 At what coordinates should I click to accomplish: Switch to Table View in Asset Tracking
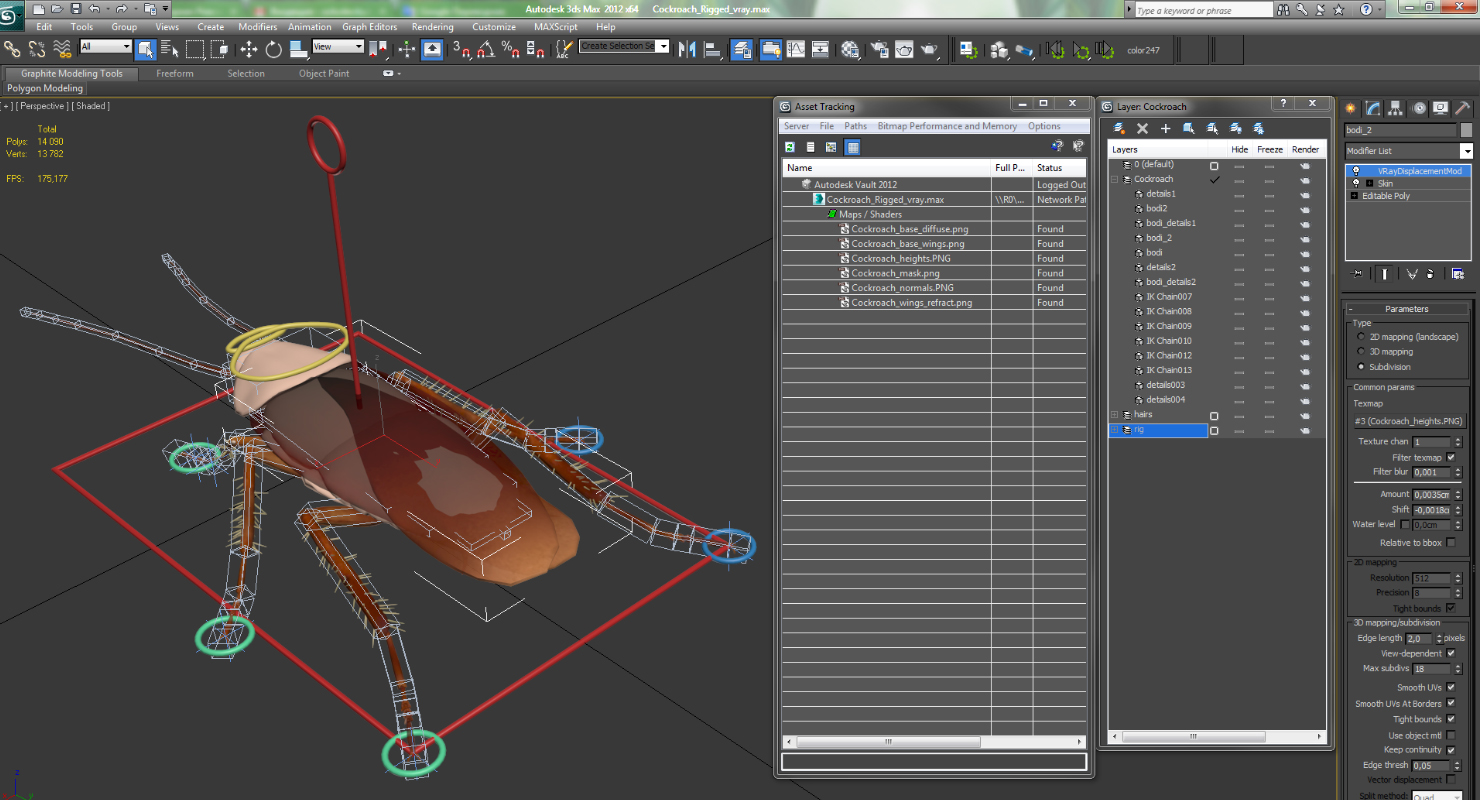(852, 147)
